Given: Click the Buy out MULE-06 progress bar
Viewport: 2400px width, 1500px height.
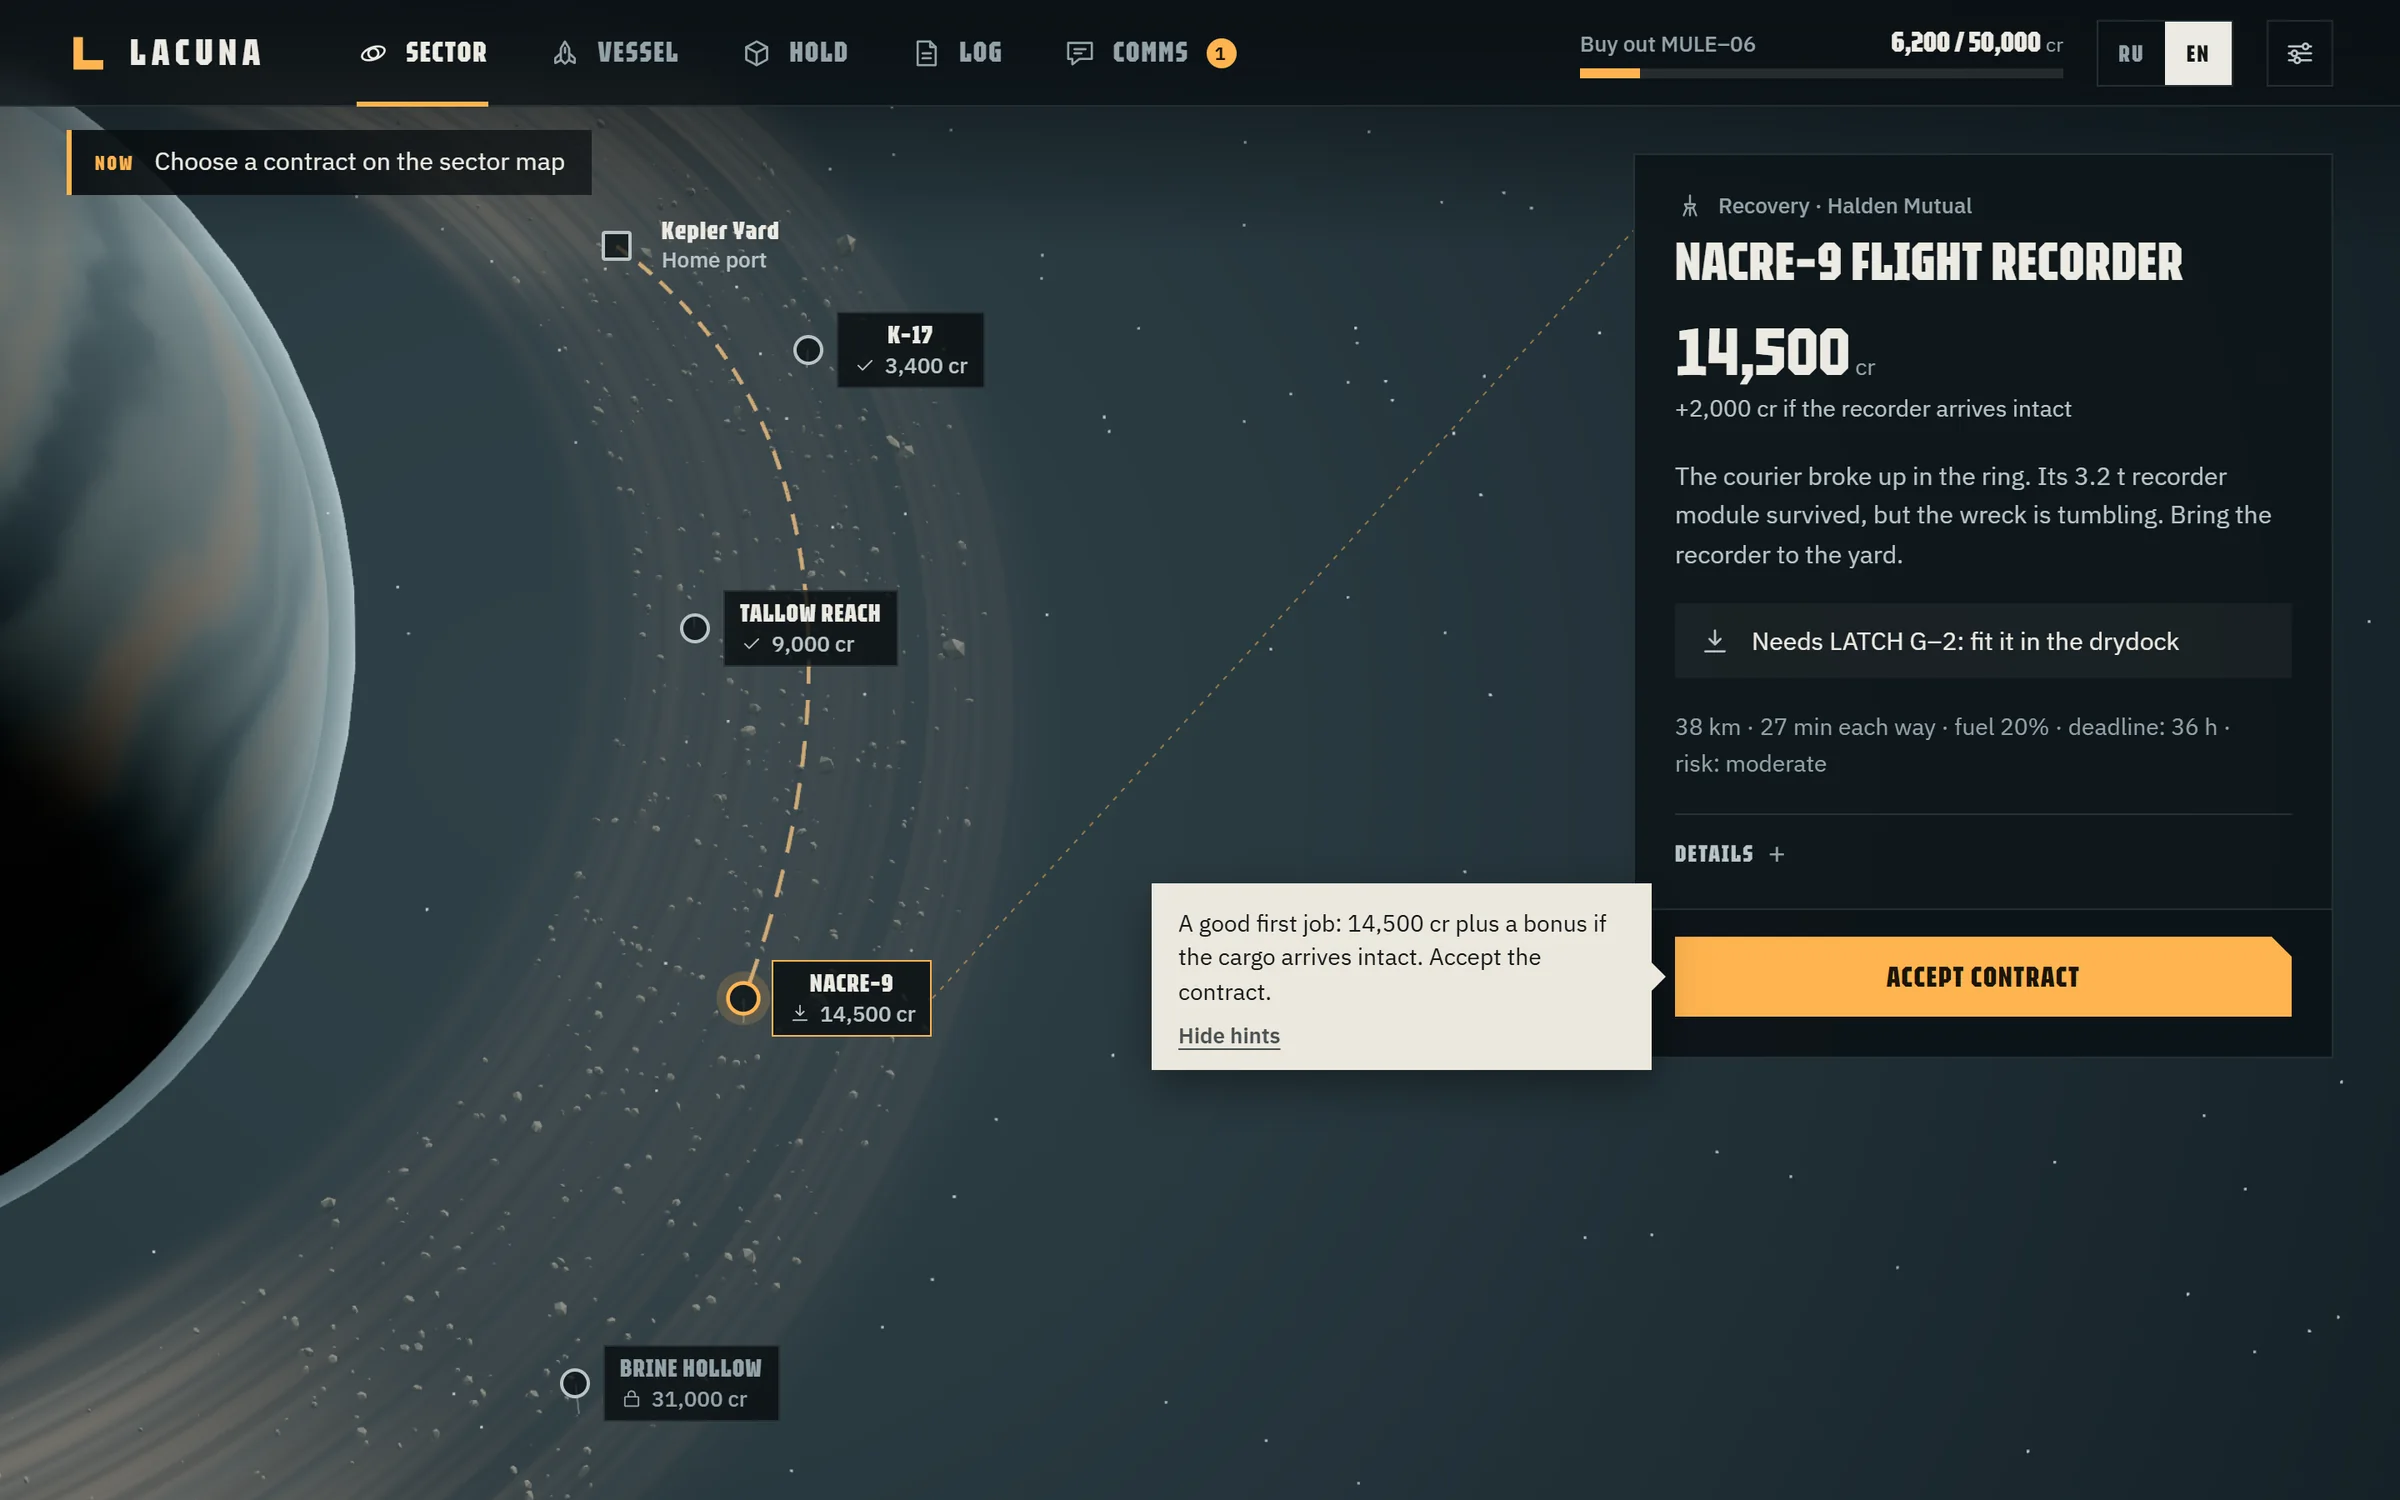Looking at the screenshot, I should [1821, 73].
